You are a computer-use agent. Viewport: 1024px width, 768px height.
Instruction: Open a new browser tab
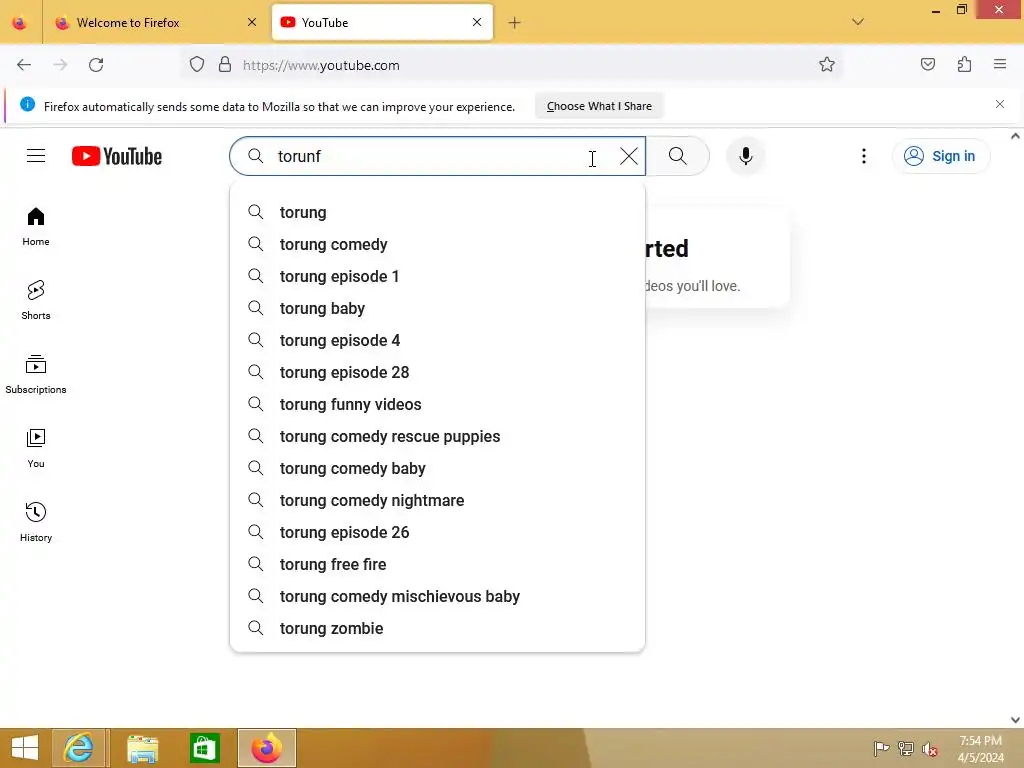click(x=515, y=23)
